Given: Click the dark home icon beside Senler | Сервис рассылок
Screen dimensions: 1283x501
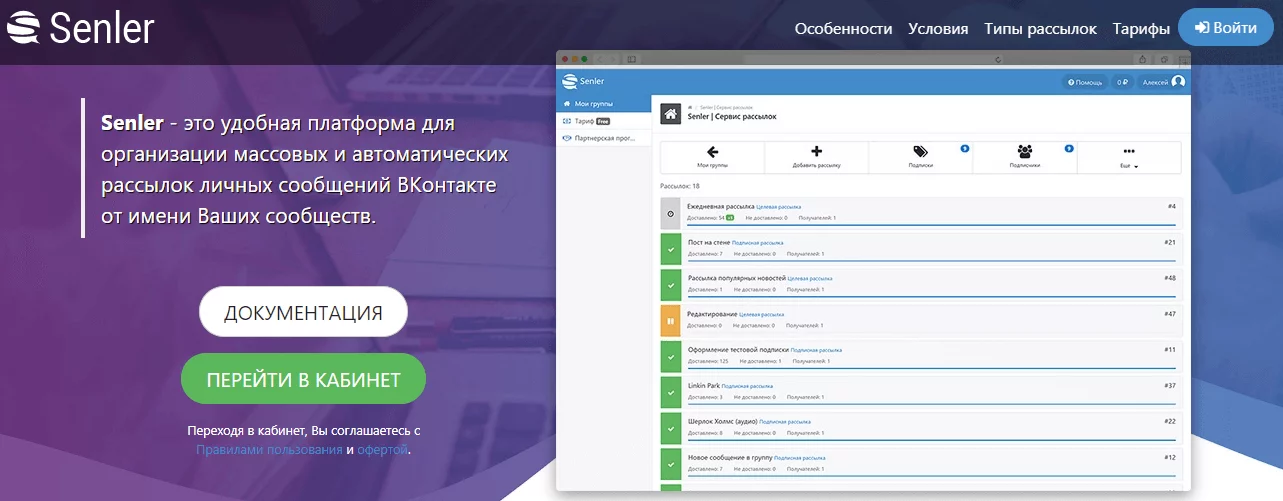Looking at the screenshot, I should pos(671,112).
